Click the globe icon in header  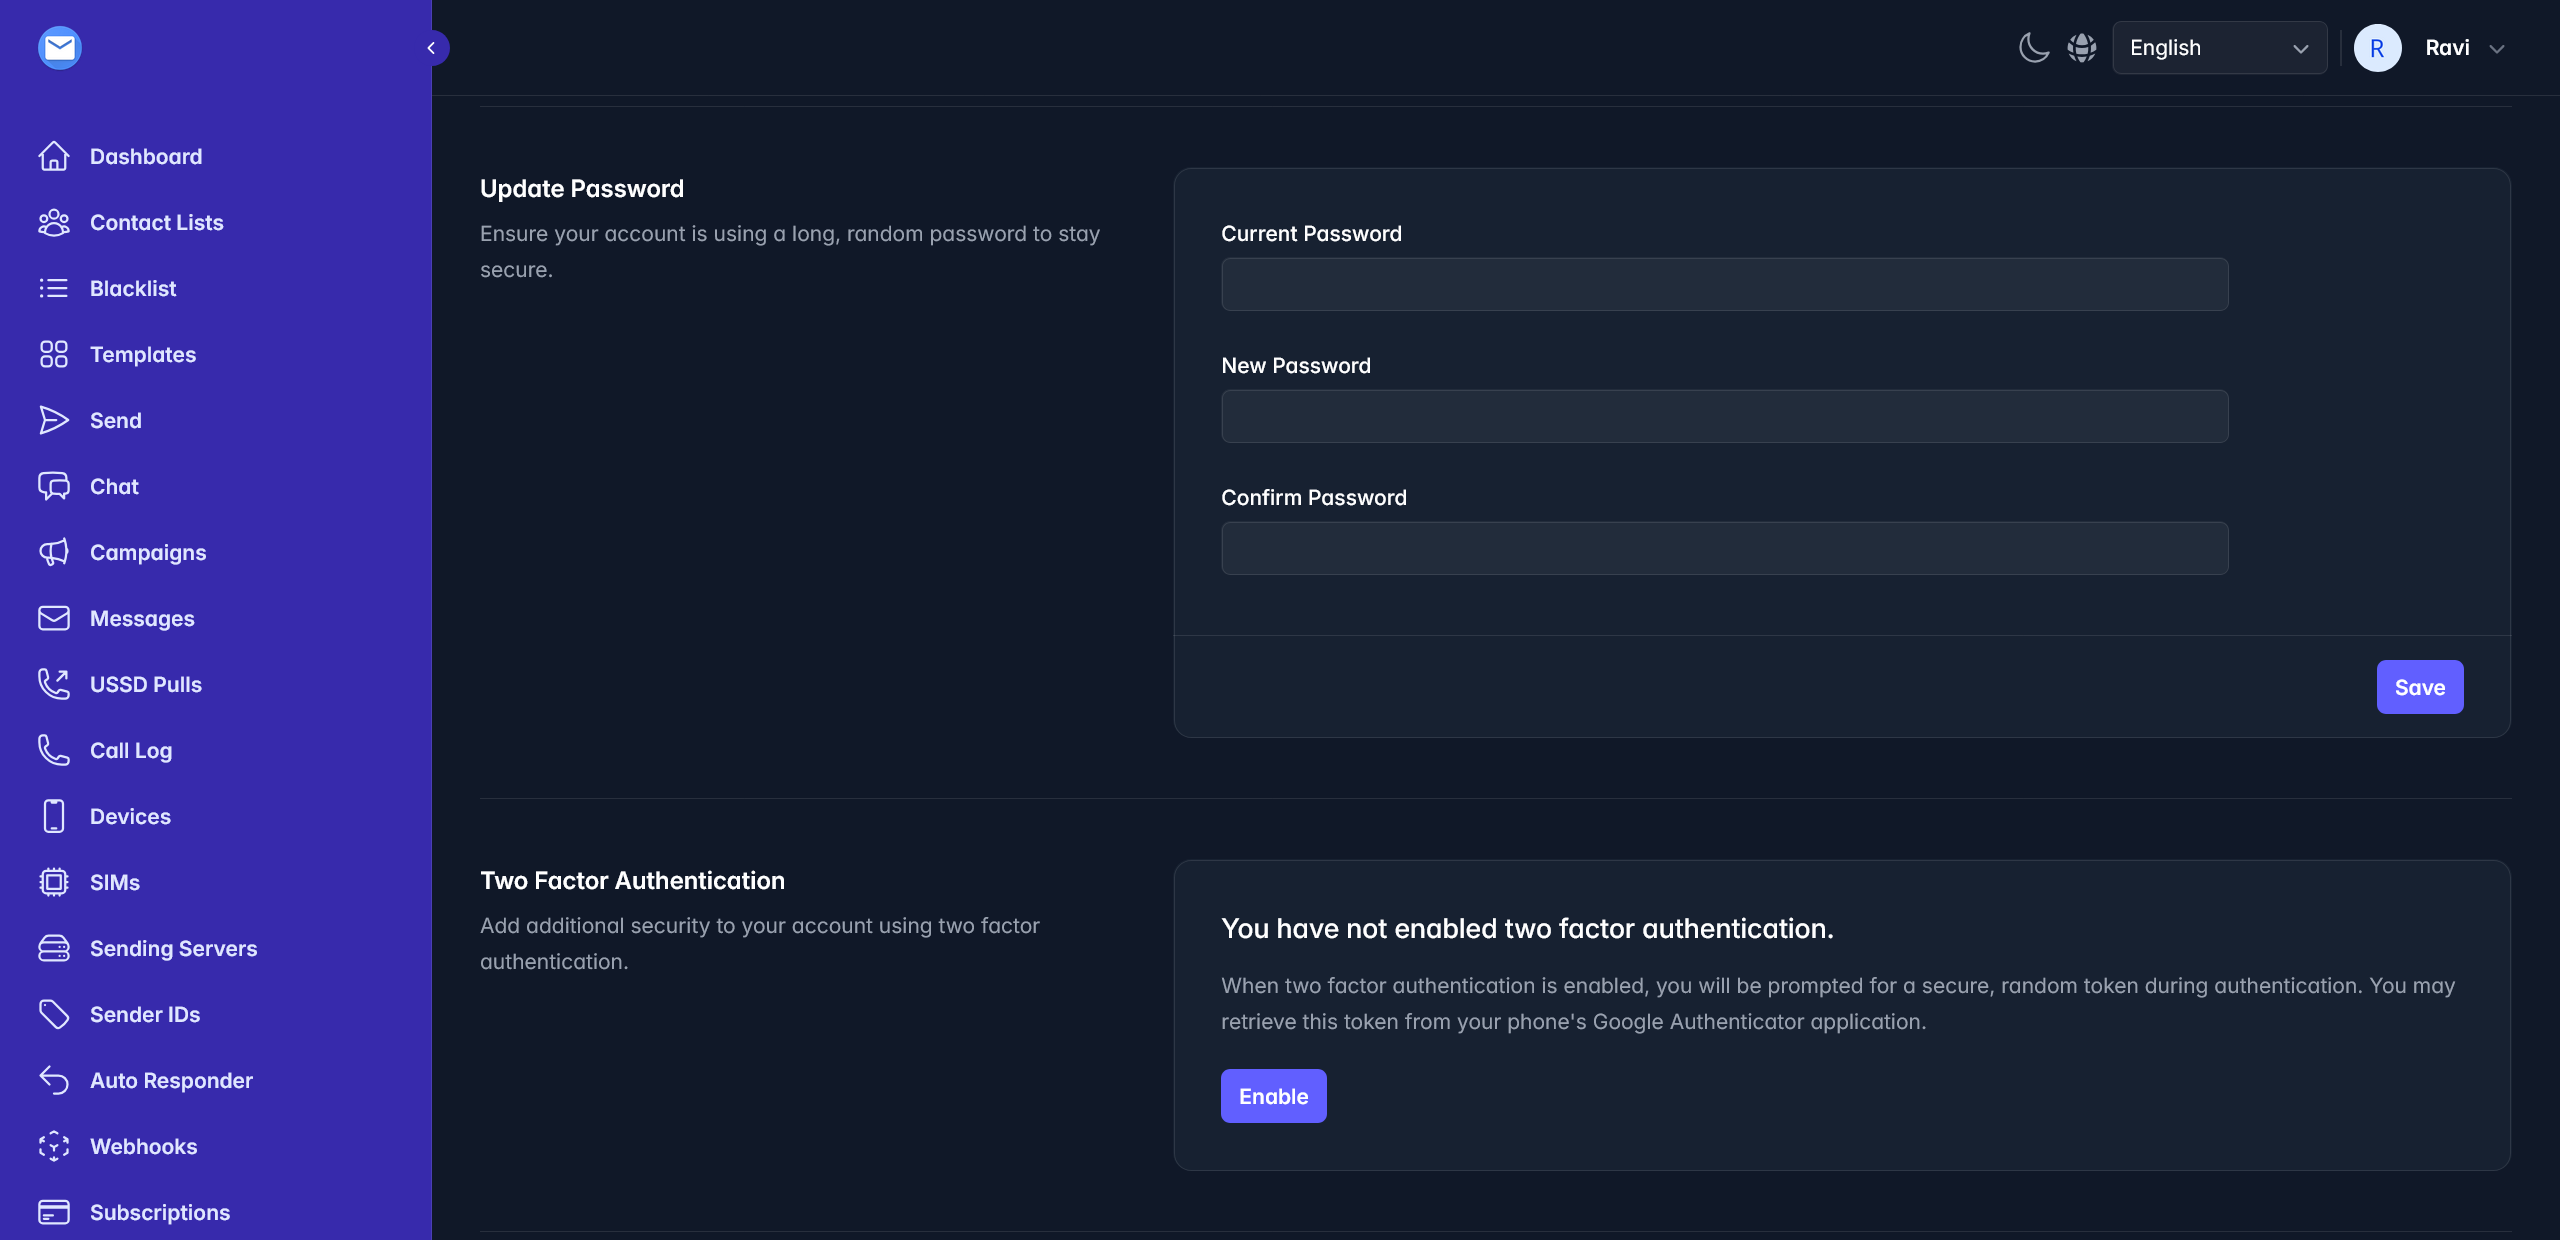pyautogui.click(x=2082, y=48)
